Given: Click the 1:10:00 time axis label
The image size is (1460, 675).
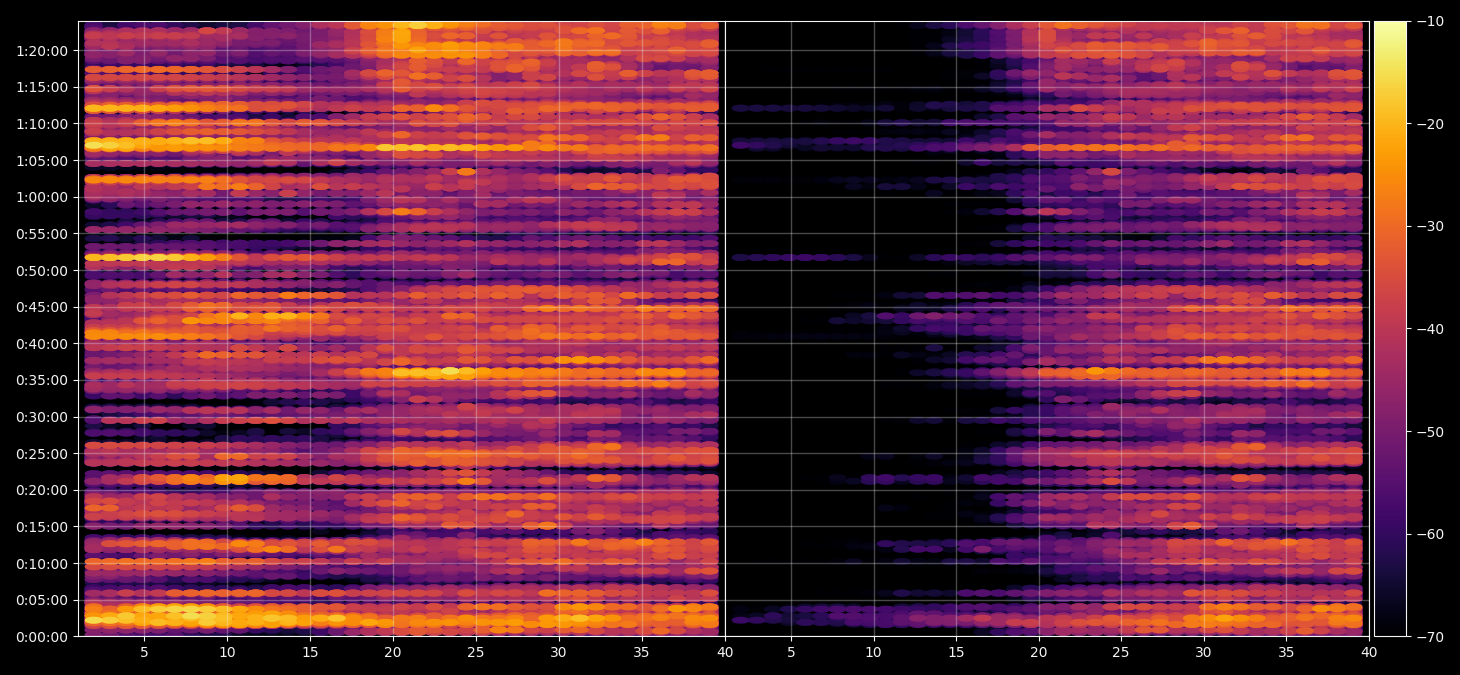Looking at the screenshot, I should pos(41,124).
